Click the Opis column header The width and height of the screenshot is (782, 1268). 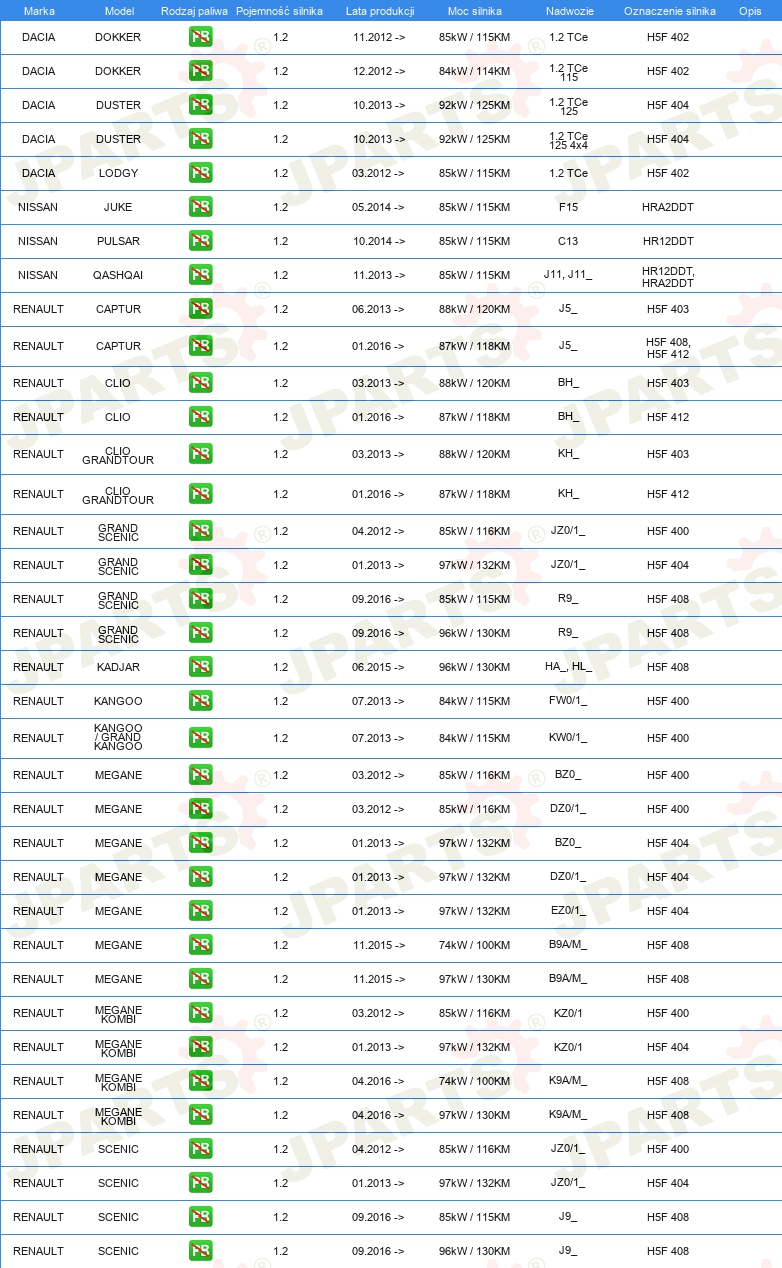coord(750,11)
